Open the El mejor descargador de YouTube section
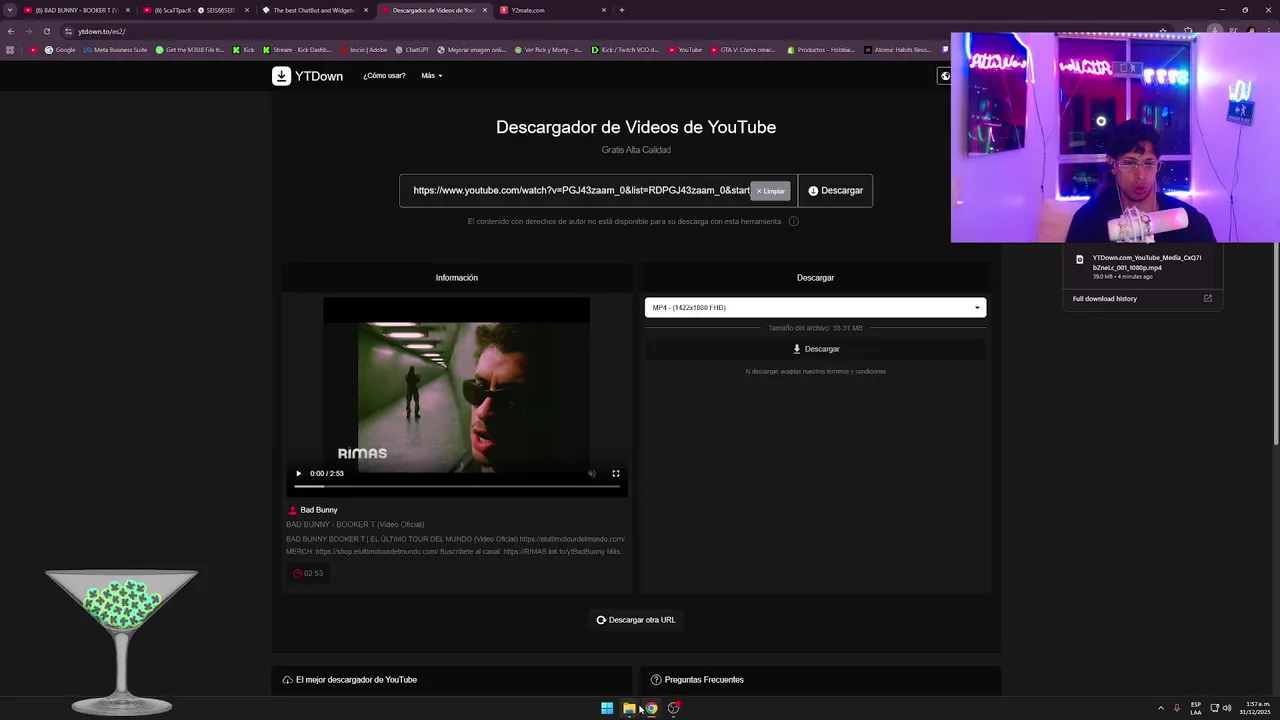The width and height of the screenshot is (1280, 720). 451,680
